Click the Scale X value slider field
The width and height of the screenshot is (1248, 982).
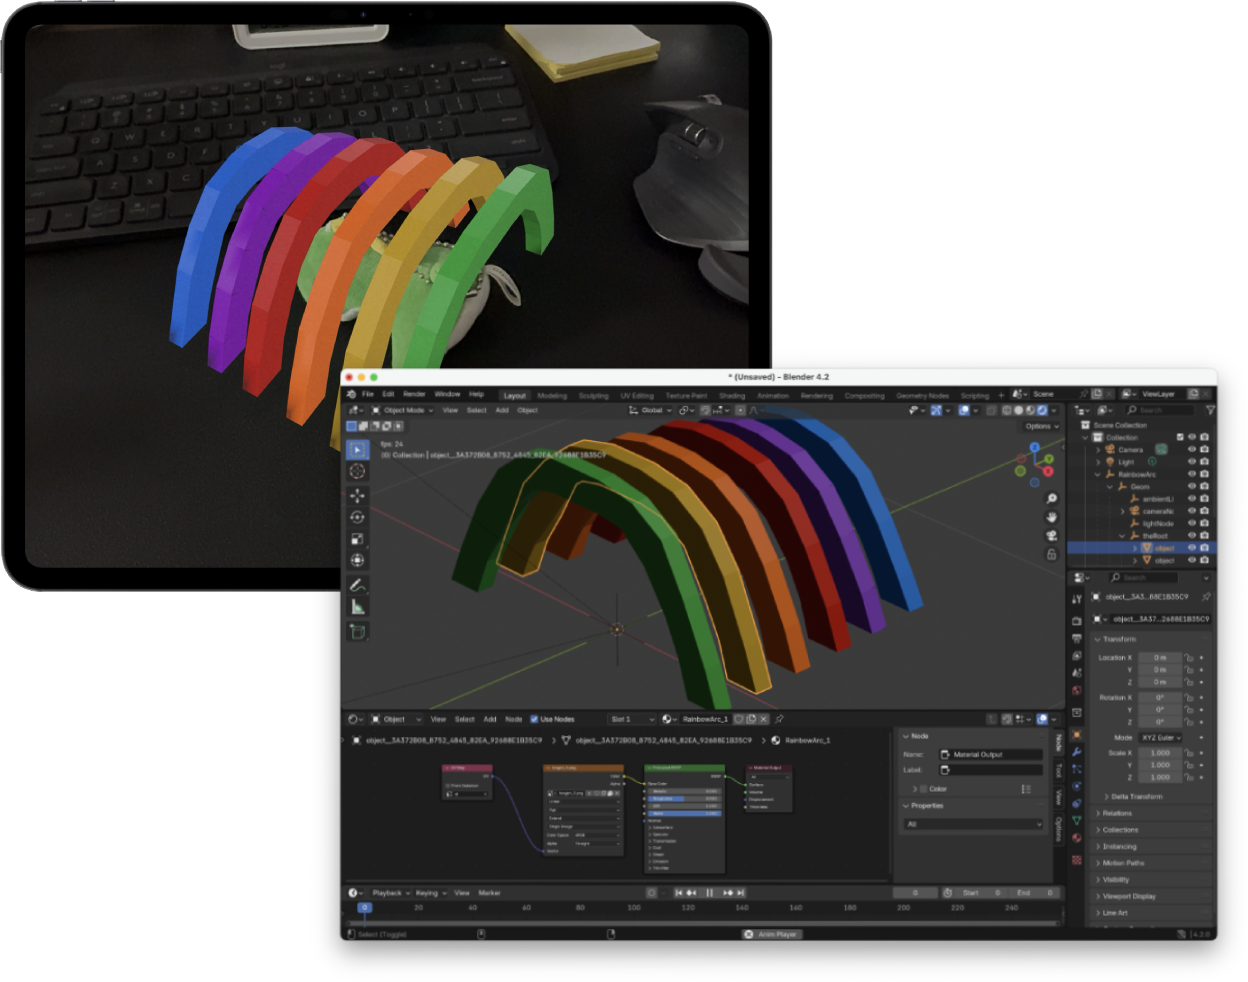pyautogui.click(x=1160, y=753)
